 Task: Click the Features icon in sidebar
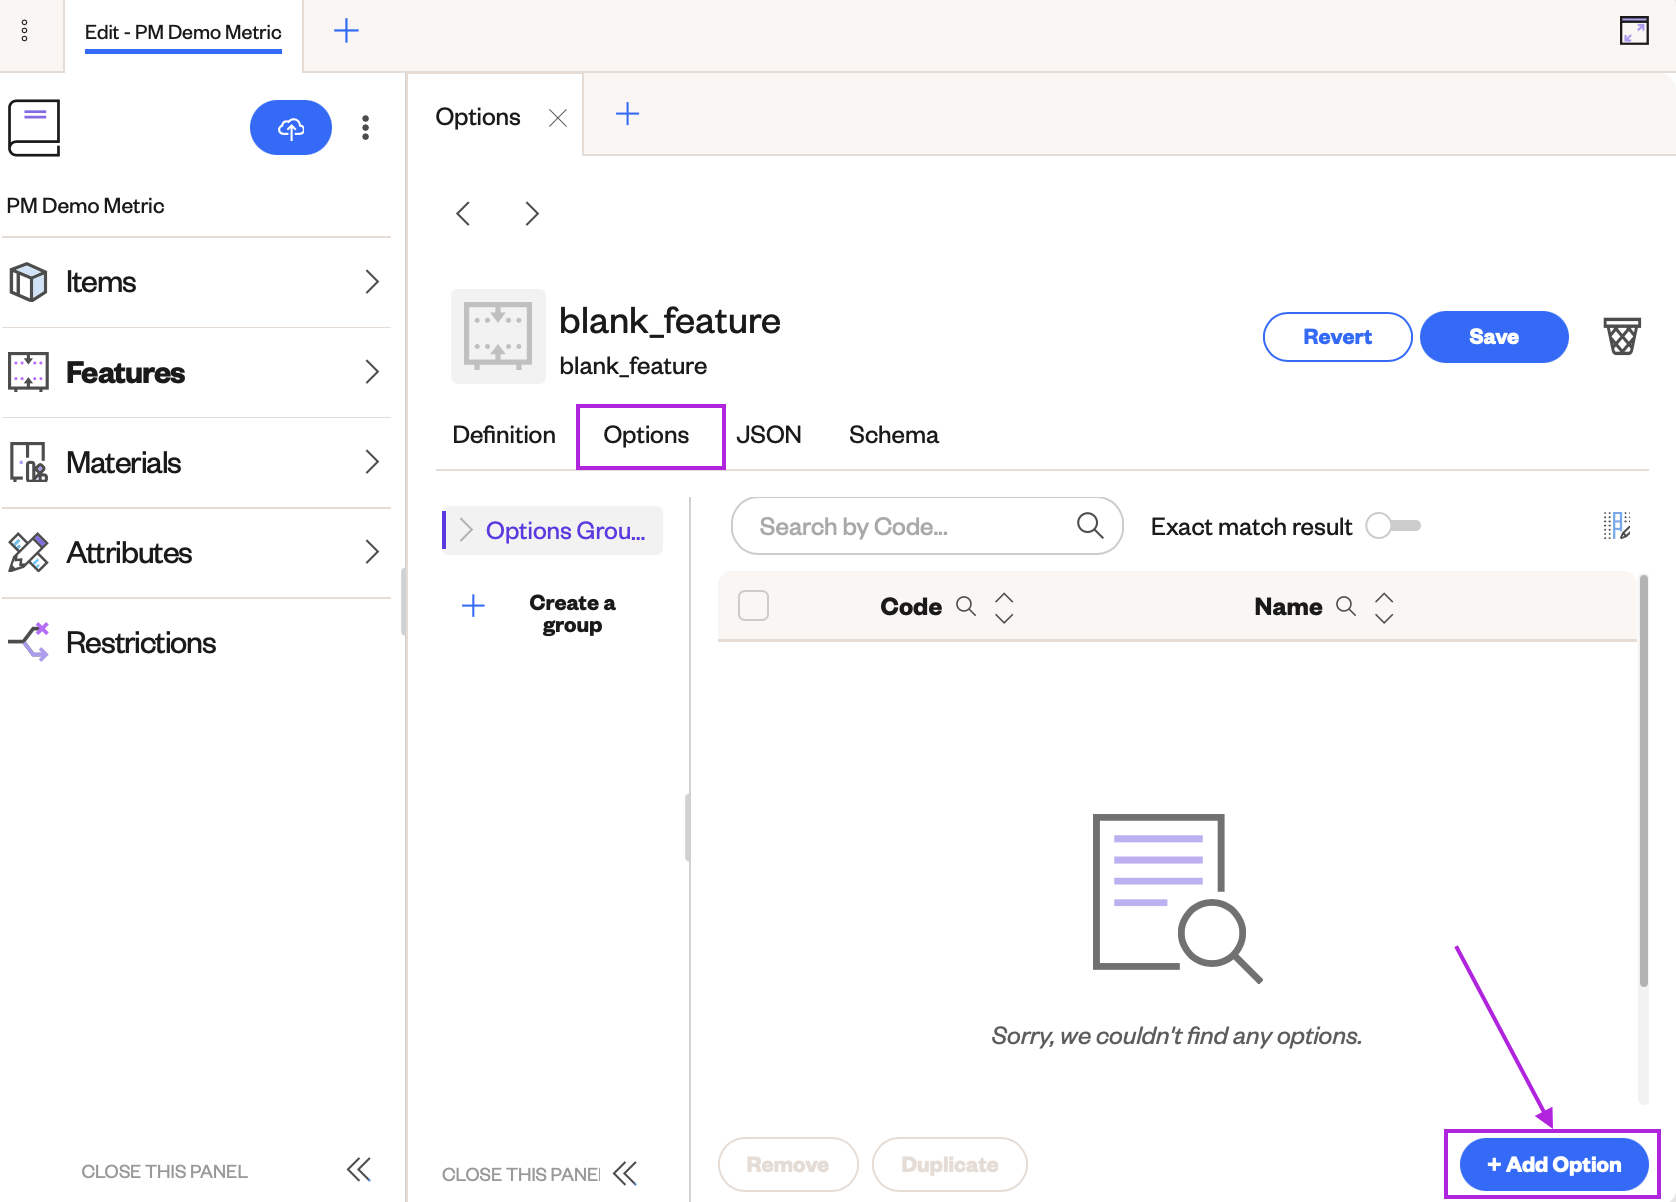(28, 372)
